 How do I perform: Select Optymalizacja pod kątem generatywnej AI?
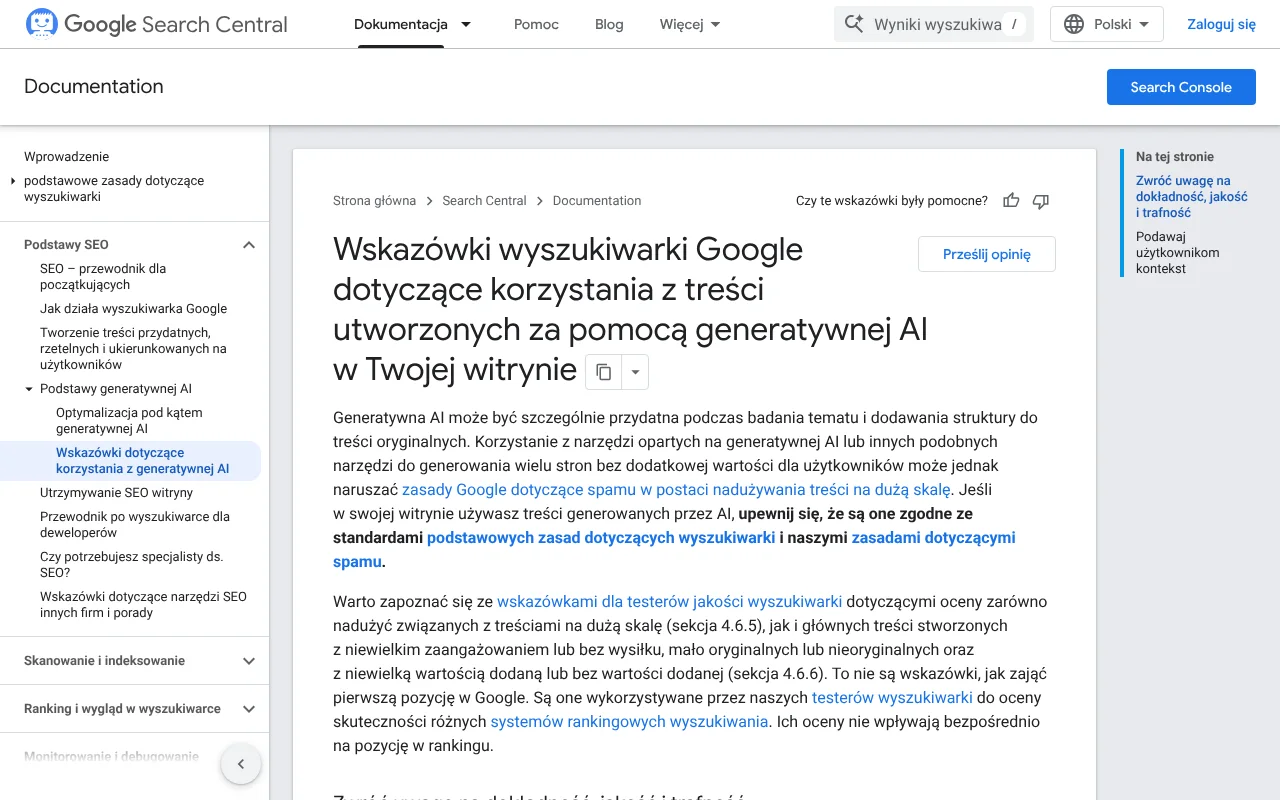[x=129, y=421]
